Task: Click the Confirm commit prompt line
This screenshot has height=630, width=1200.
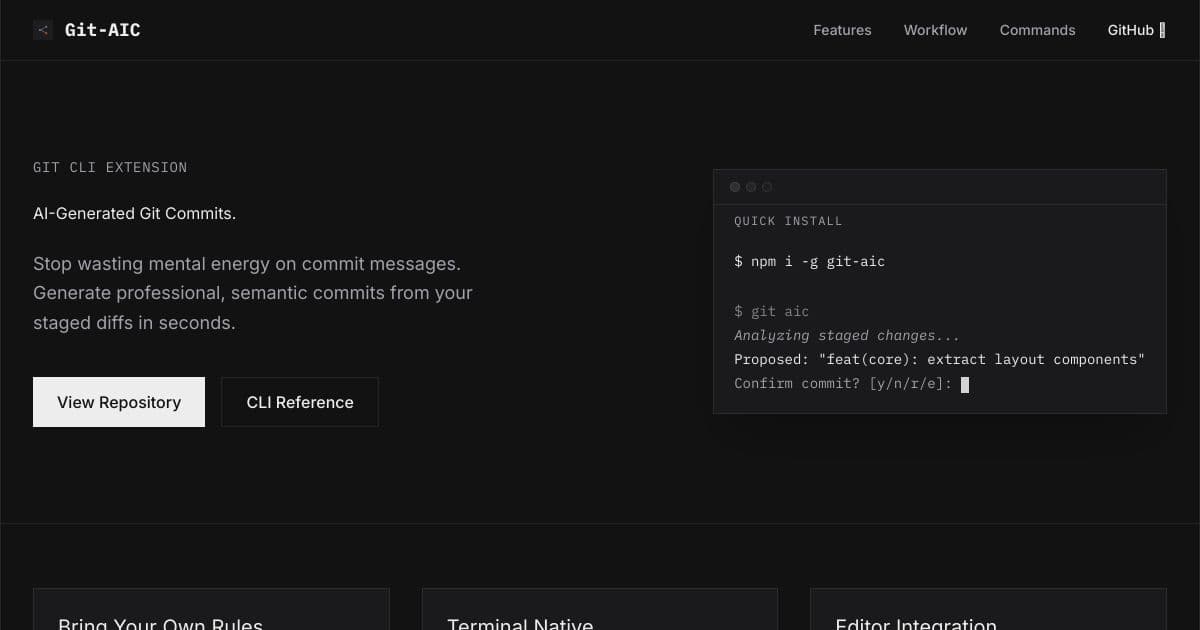Action: click(x=851, y=383)
